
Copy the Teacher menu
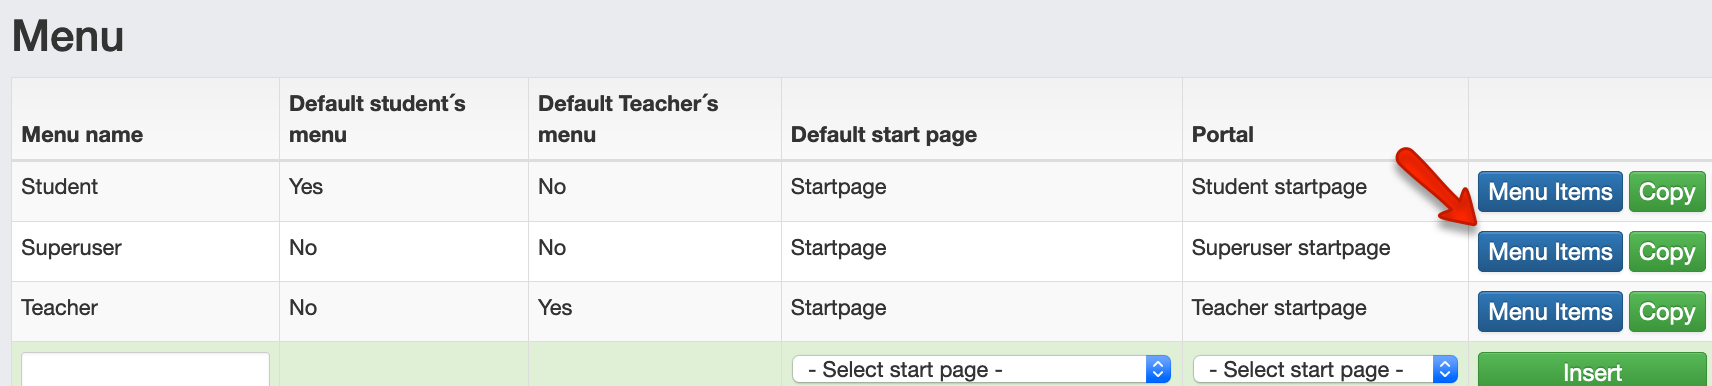[x=1667, y=312]
